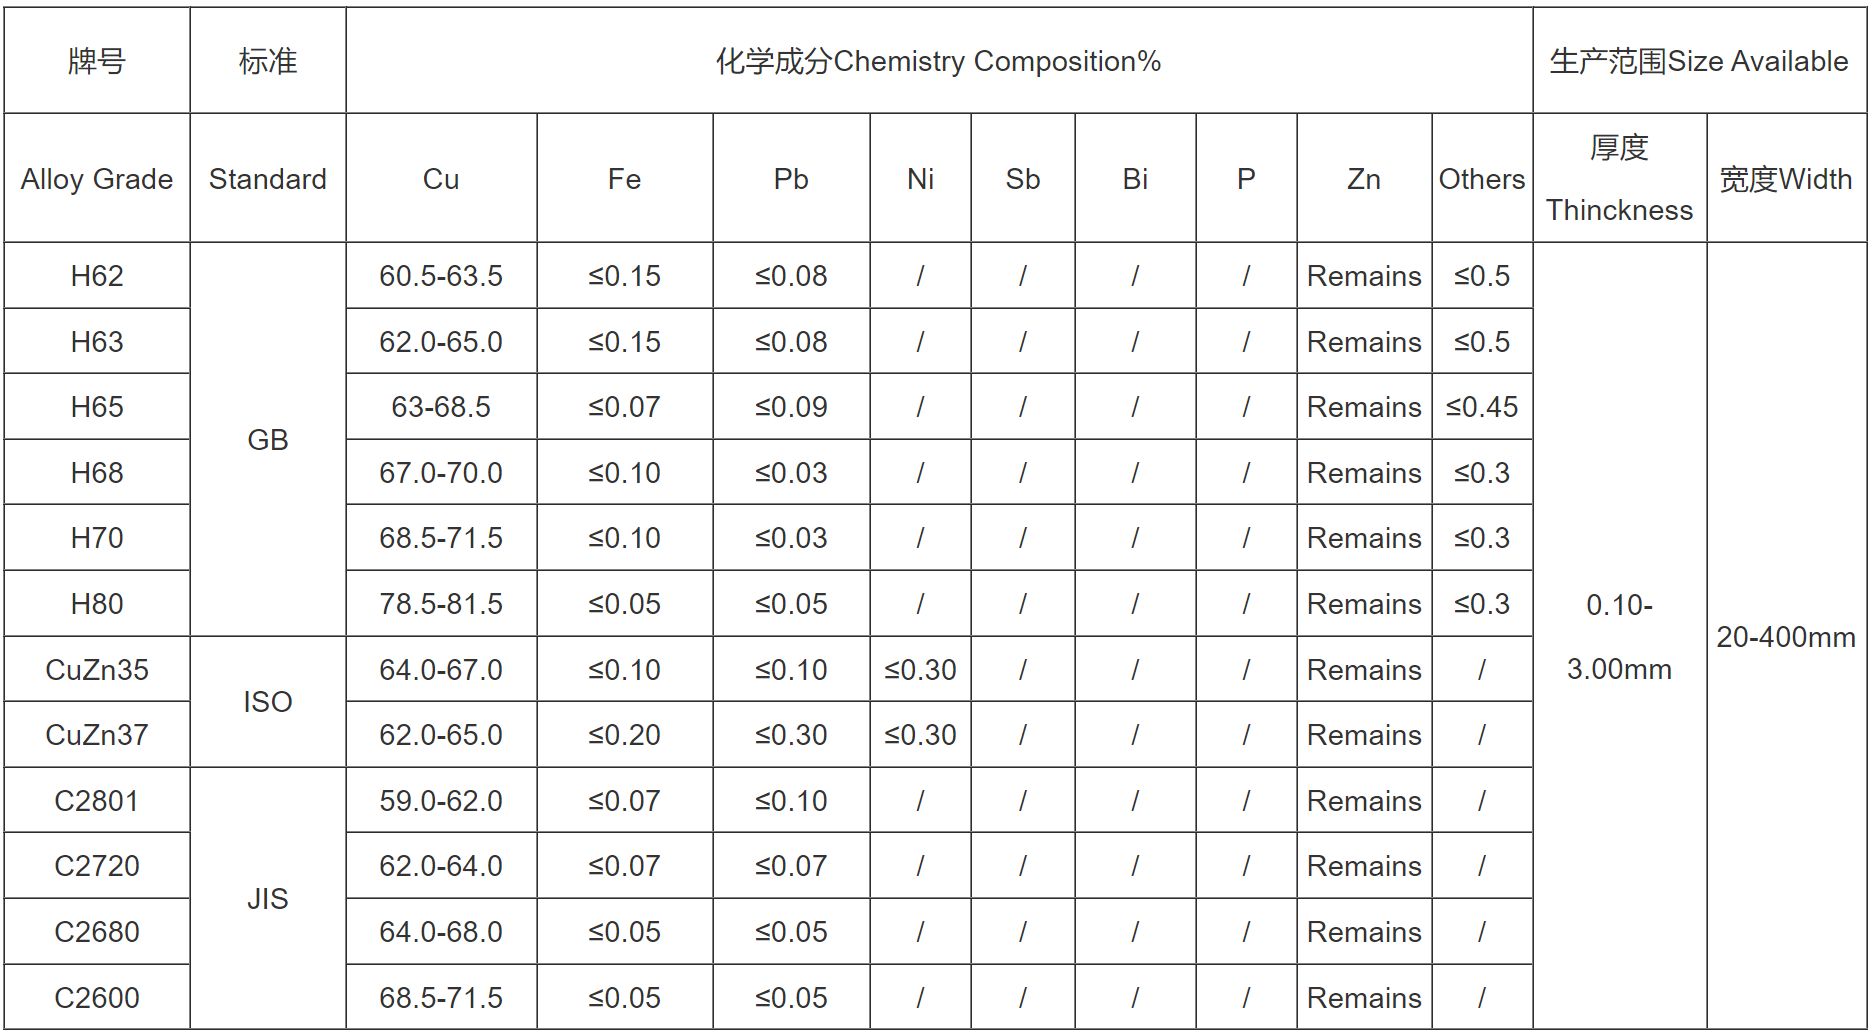The height and width of the screenshot is (1034, 1874).
Task: Select the C2801 alloy grade cell
Action: 97,800
